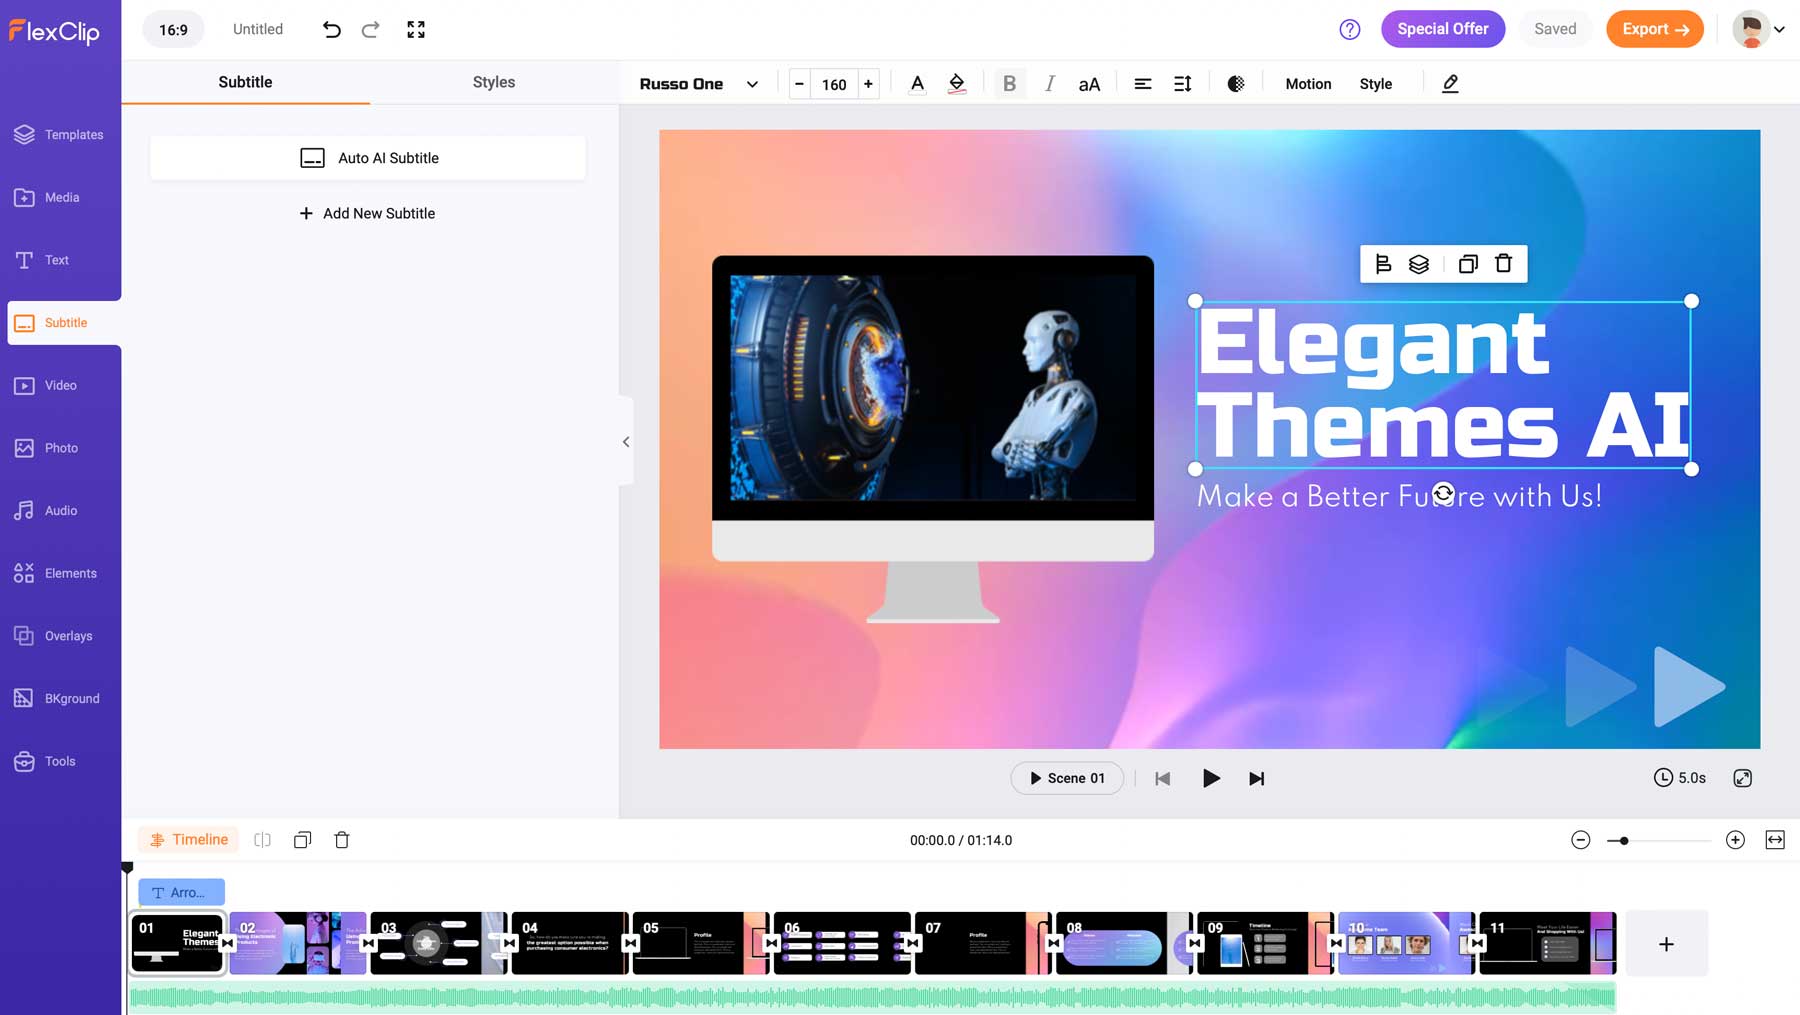Collapse the left panel with the chevron
Viewport: 1800px width, 1015px height.
click(x=626, y=441)
